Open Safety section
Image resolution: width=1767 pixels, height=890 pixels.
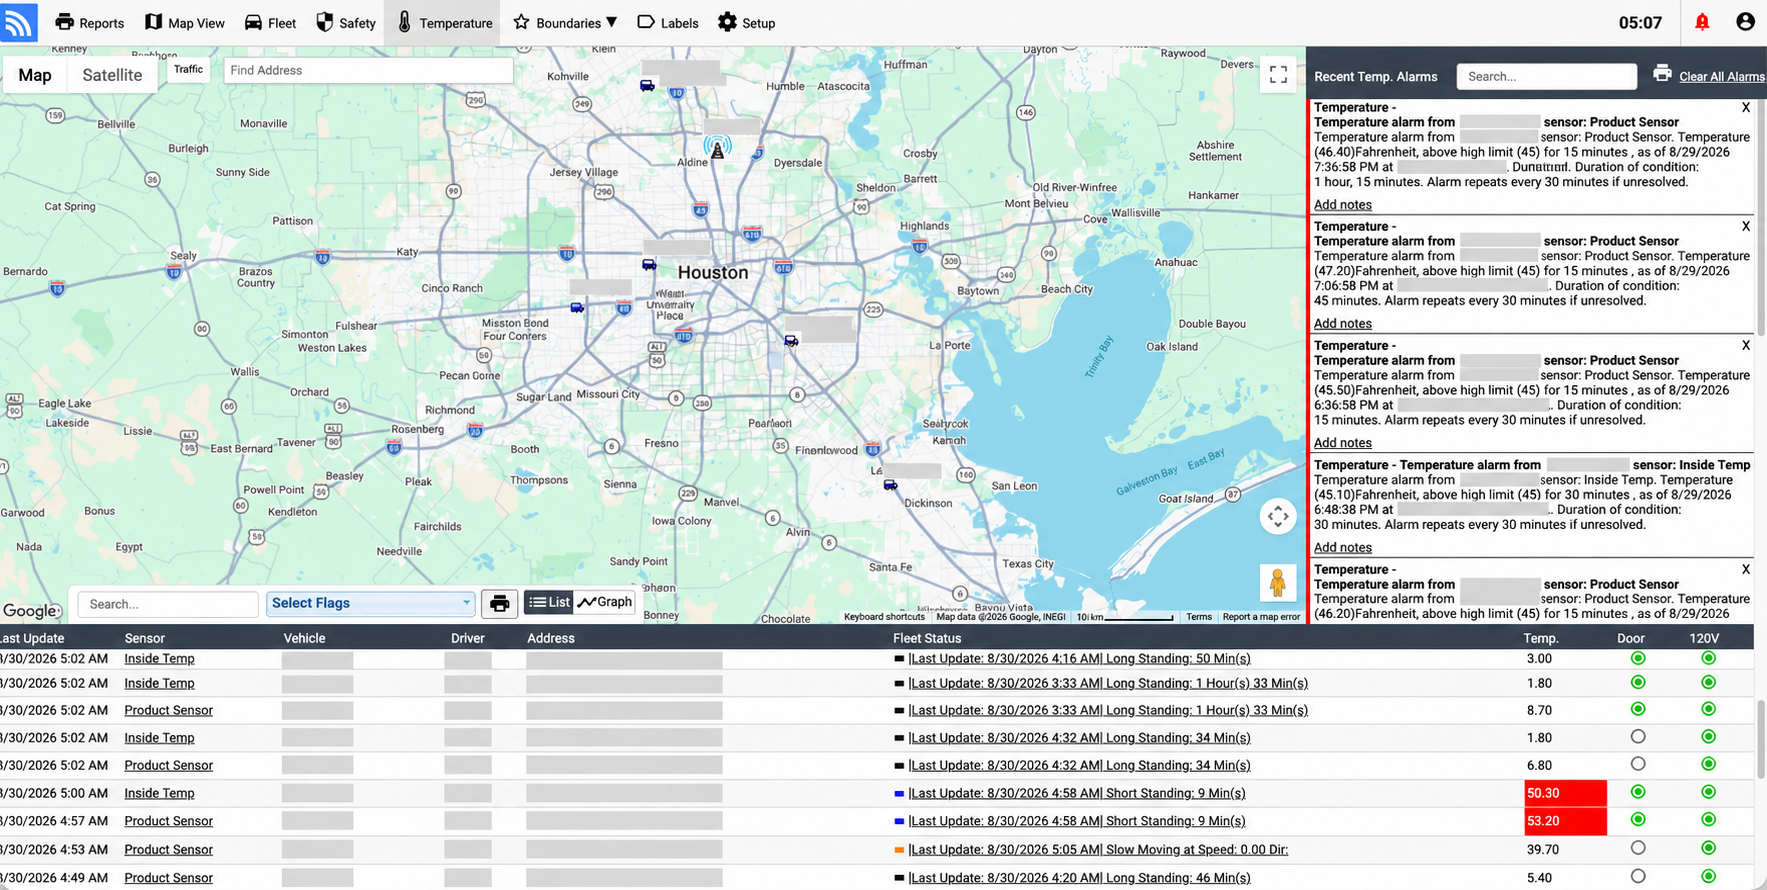346,22
